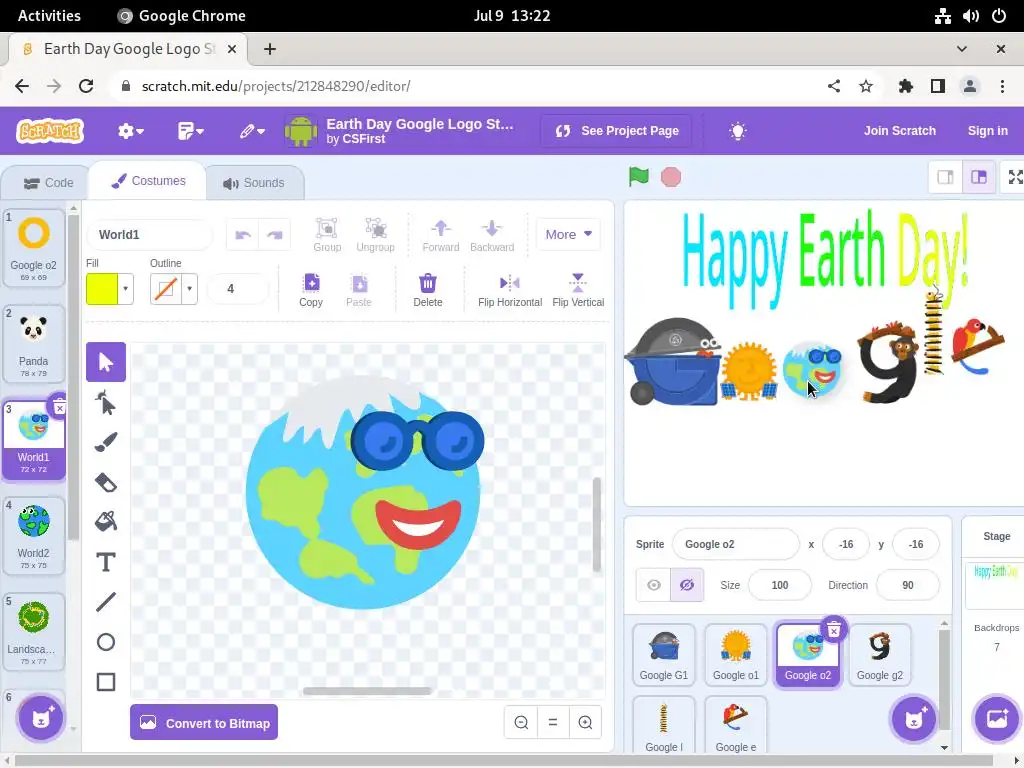Screen dimensions: 1024x768
Task: Click the Scratch logo
Action: coord(50,131)
